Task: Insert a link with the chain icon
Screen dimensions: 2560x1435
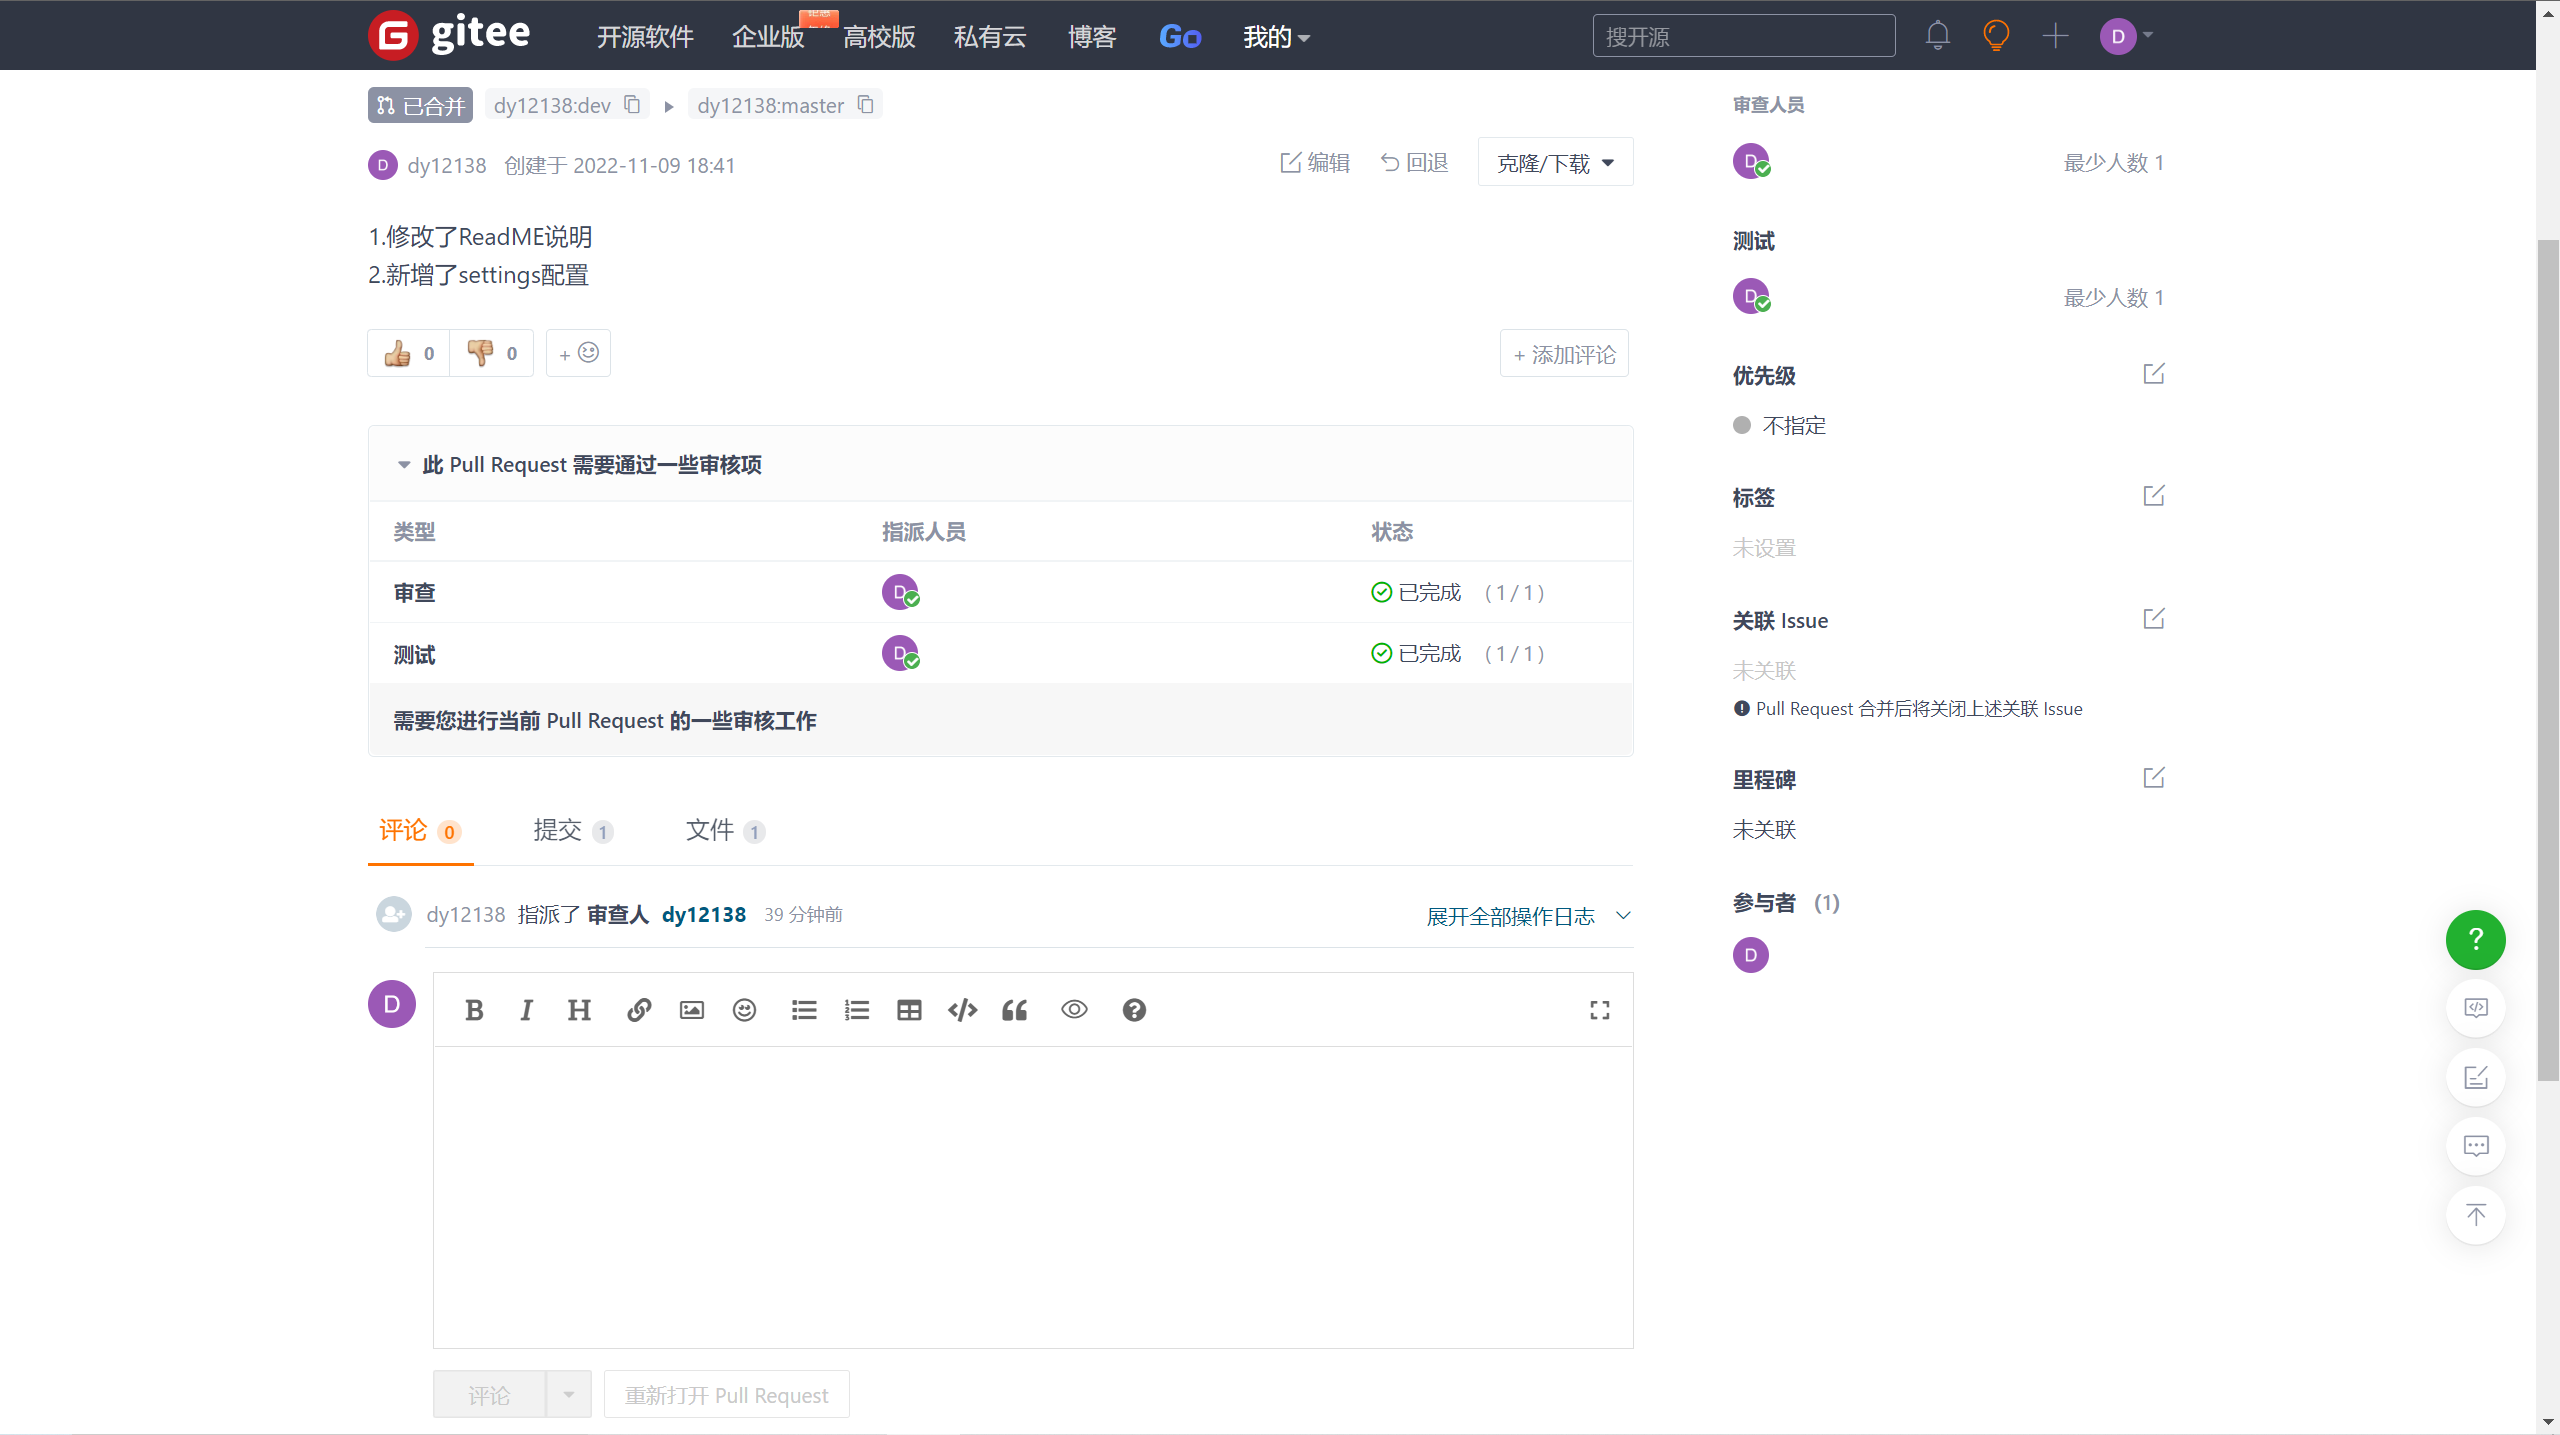Action: (639, 1010)
